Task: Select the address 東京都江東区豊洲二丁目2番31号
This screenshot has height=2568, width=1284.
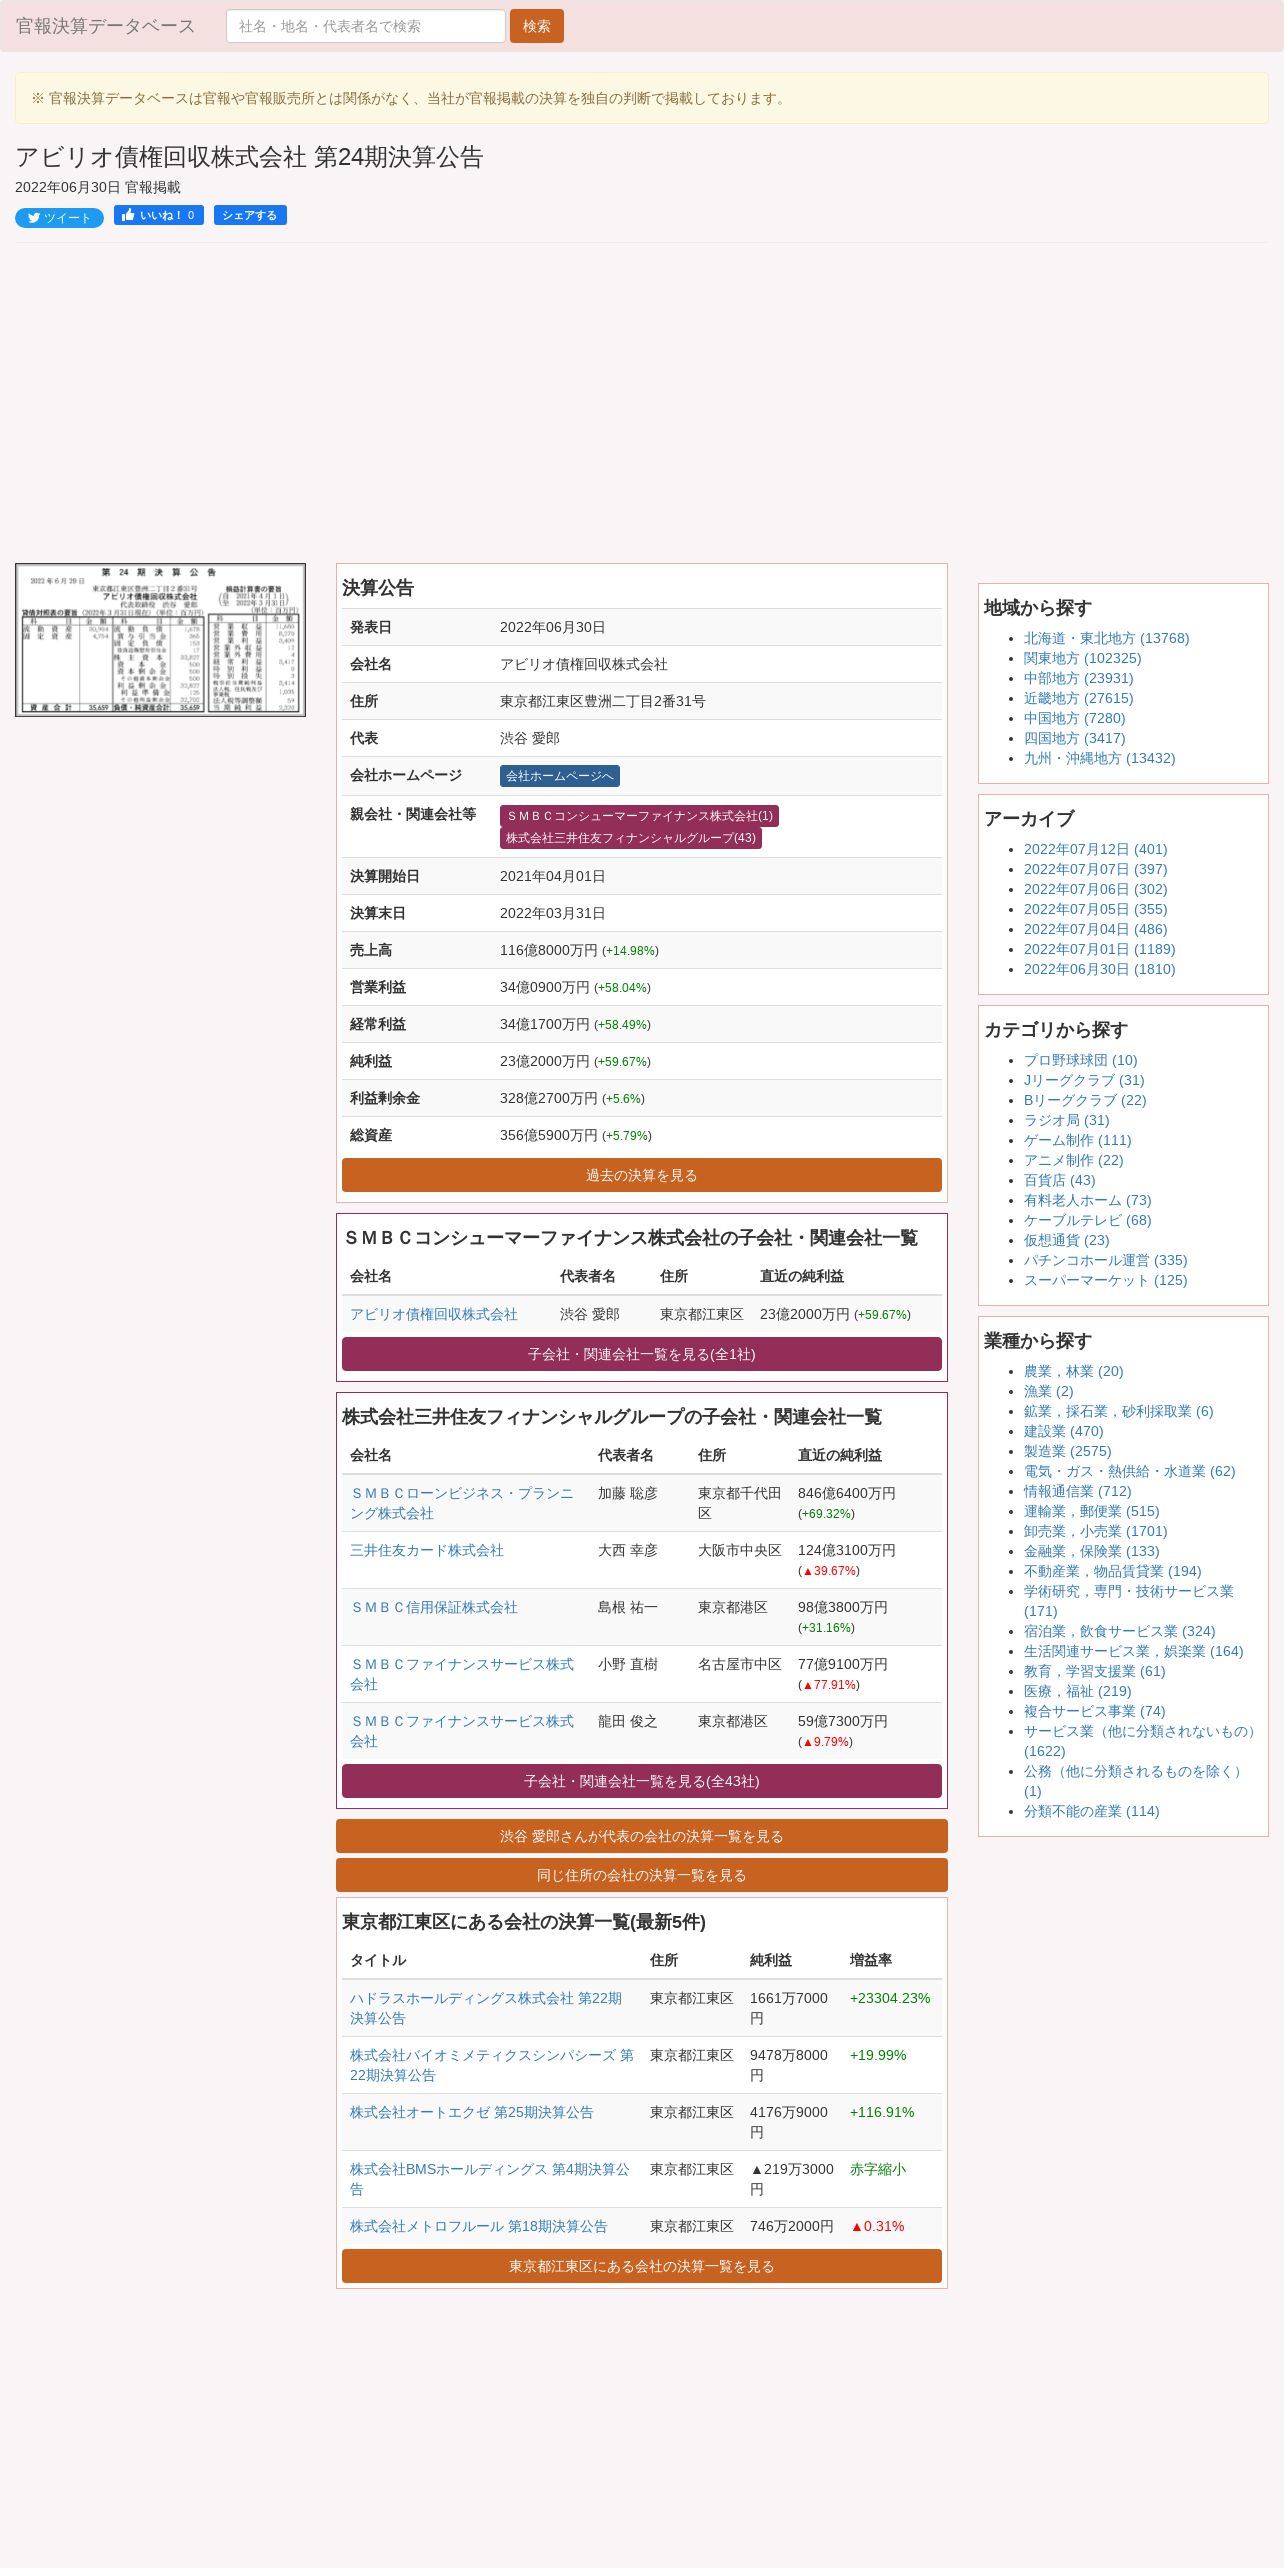Action: tap(603, 701)
